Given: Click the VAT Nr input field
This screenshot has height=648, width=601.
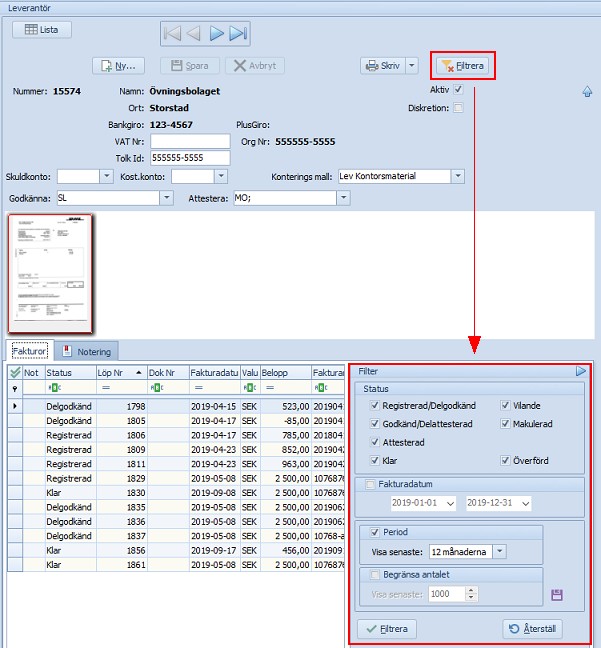Looking at the screenshot, I should coord(190,141).
